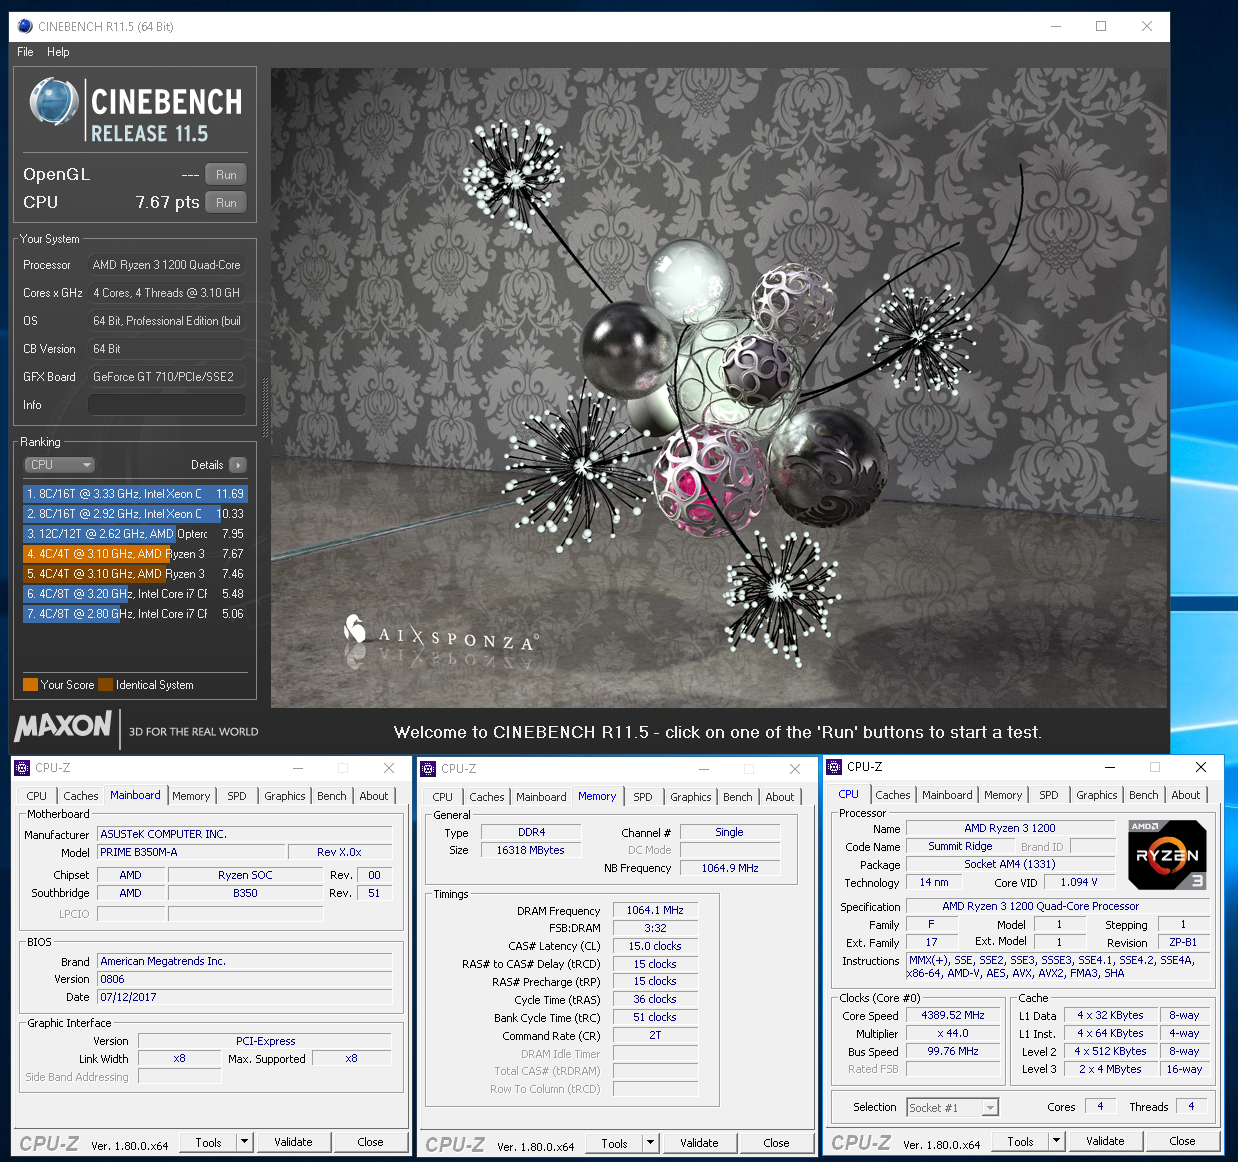Run the OpenGL benchmark
This screenshot has height=1162, width=1238.
[x=226, y=175]
